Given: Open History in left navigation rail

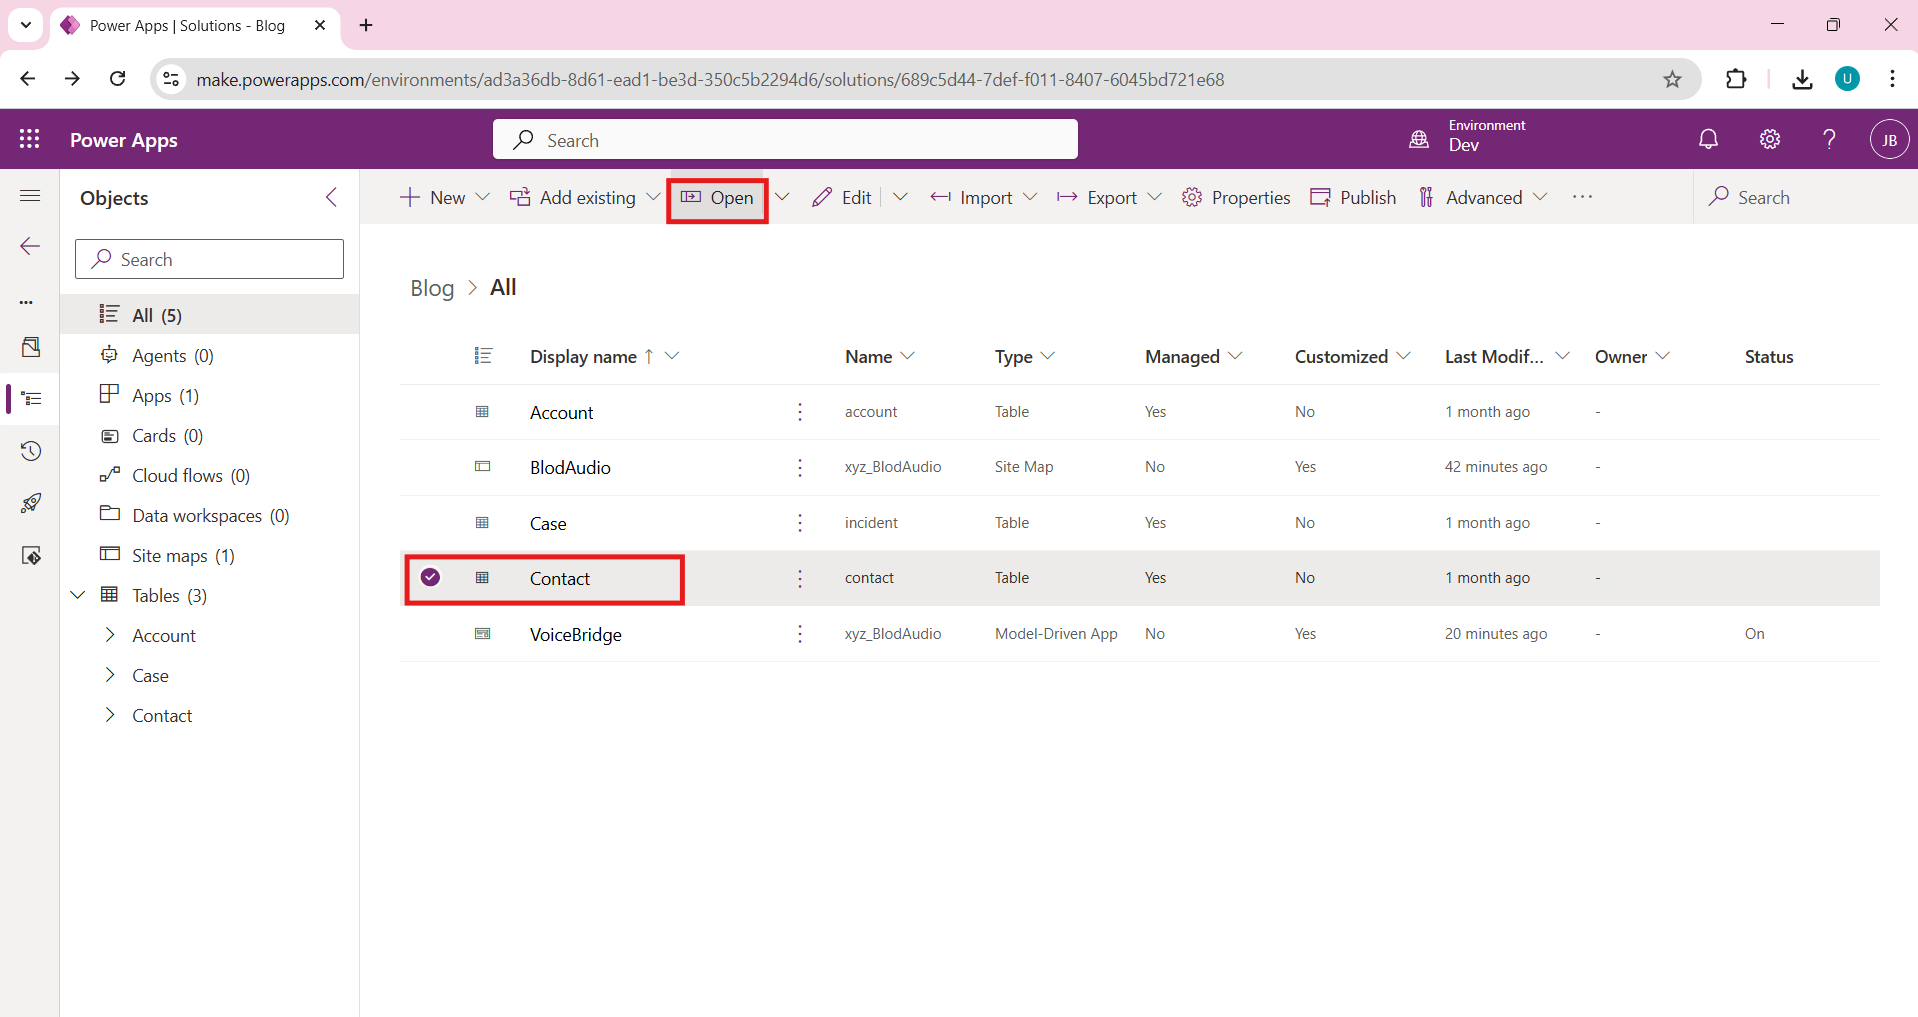Looking at the screenshot, I should click(31, 451).
